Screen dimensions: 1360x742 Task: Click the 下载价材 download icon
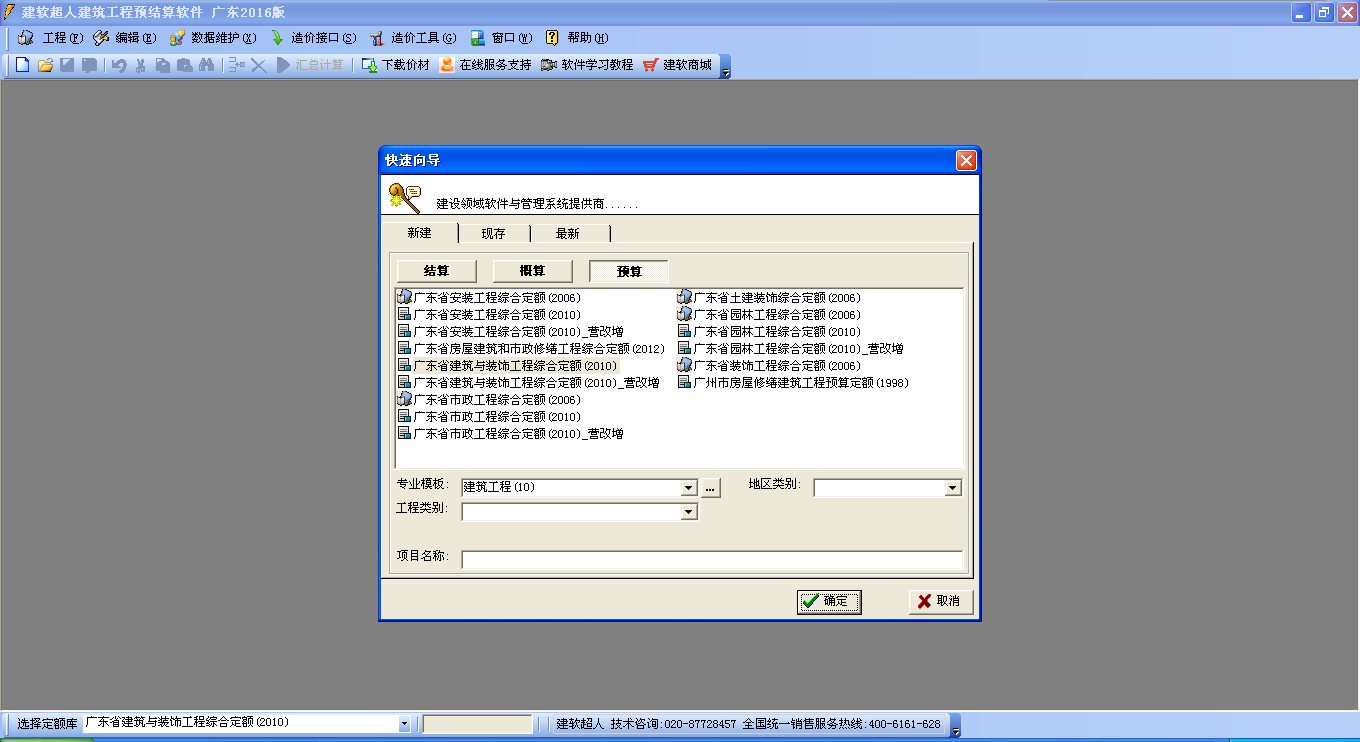click(395, 65)
